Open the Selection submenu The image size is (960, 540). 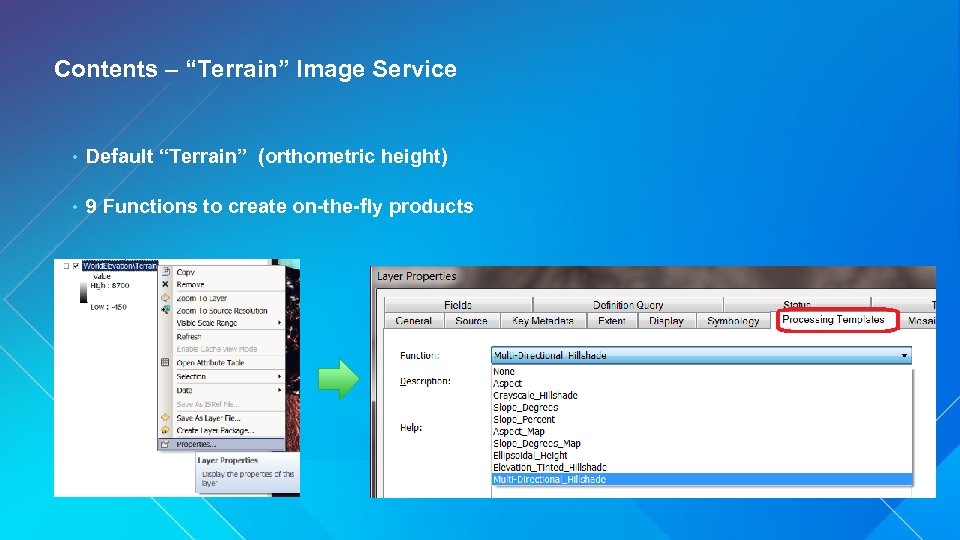pyautogui.click(x=222, y=377)
